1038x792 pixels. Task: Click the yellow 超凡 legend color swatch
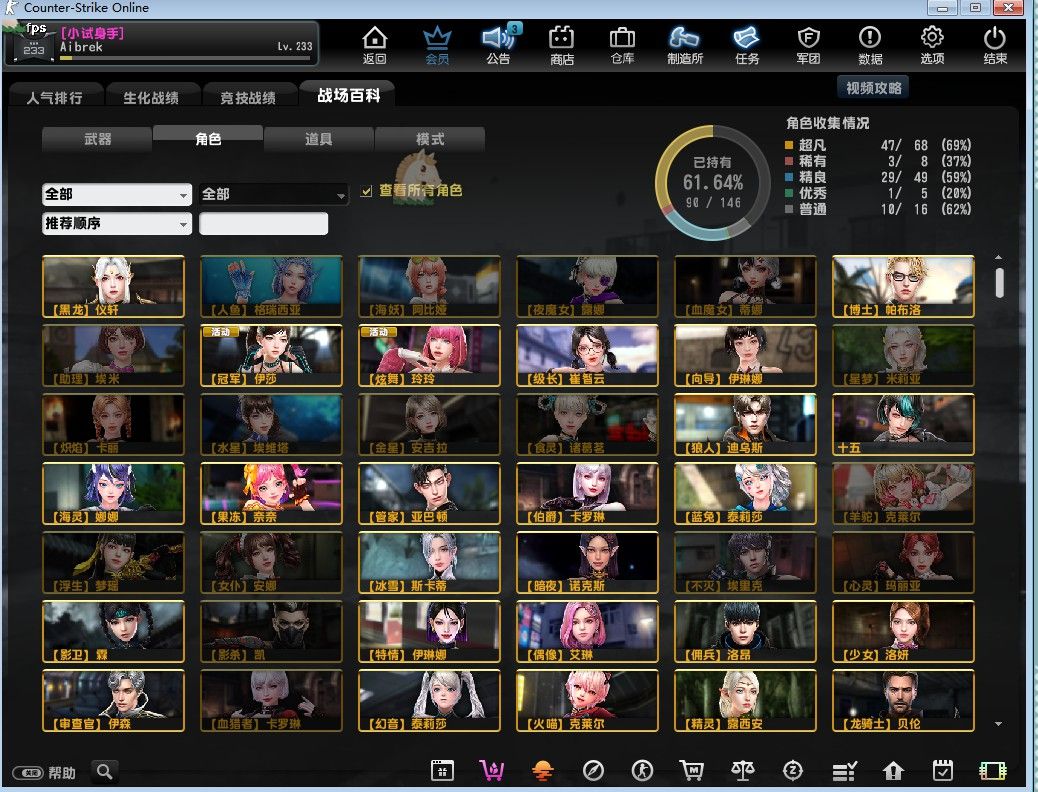tap(789, 146)
